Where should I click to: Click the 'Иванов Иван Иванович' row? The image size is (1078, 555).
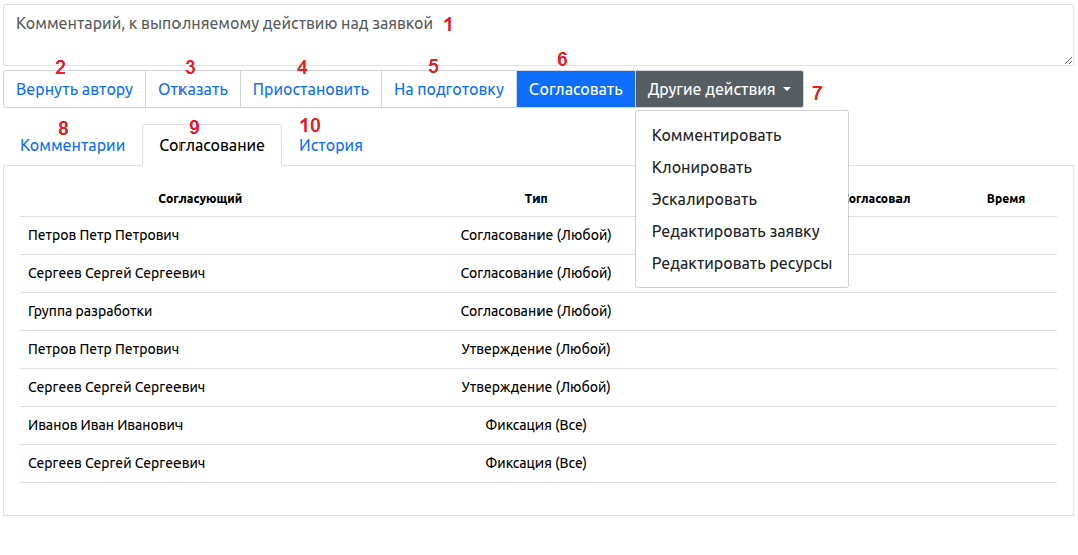105,425
